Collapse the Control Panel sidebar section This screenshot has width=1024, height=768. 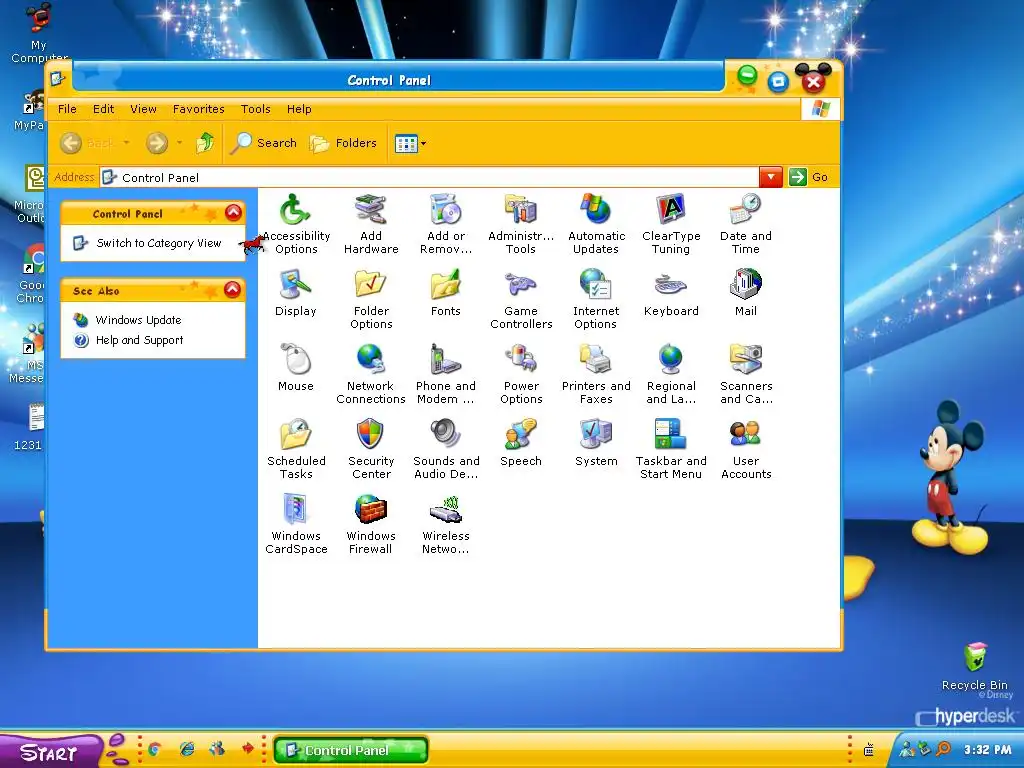[x=233, y=213]
